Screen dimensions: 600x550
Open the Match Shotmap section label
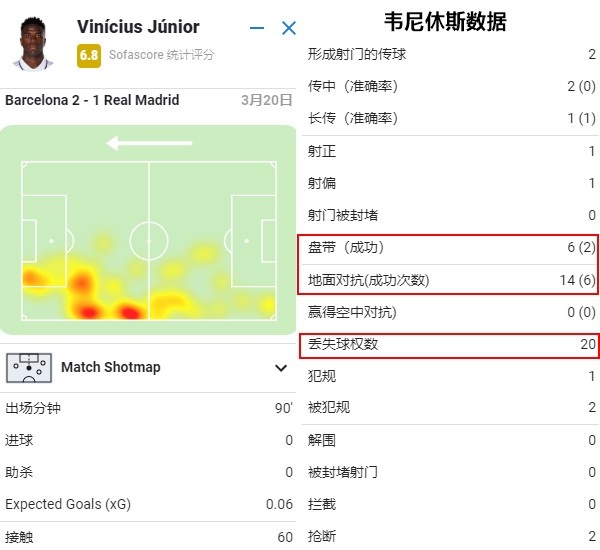(111, 367)
